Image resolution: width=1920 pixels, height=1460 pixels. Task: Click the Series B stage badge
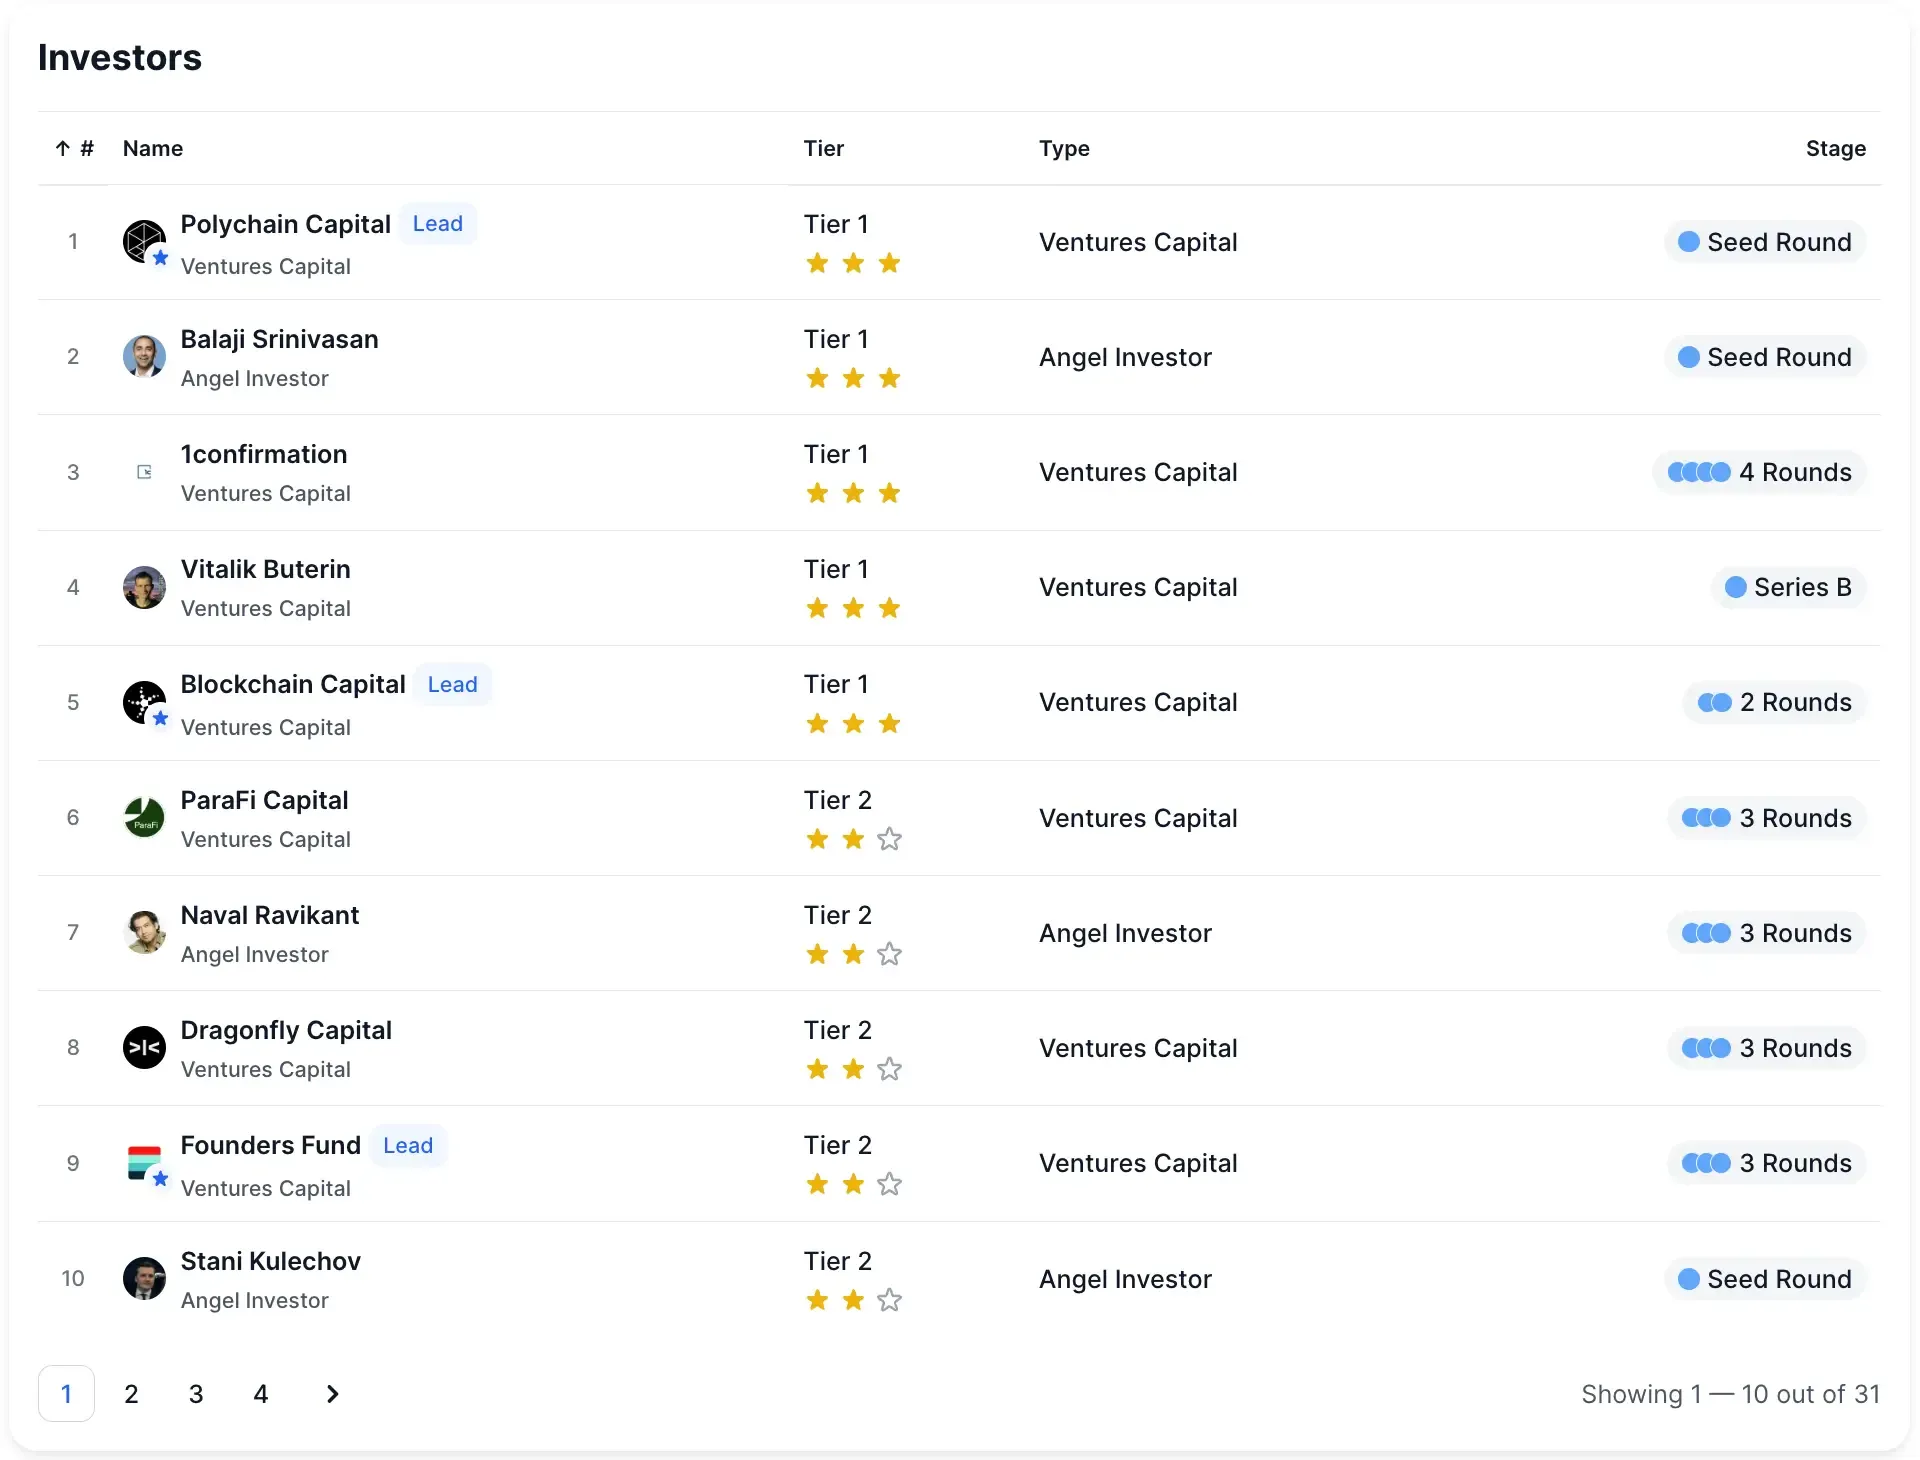point(1788,587)
